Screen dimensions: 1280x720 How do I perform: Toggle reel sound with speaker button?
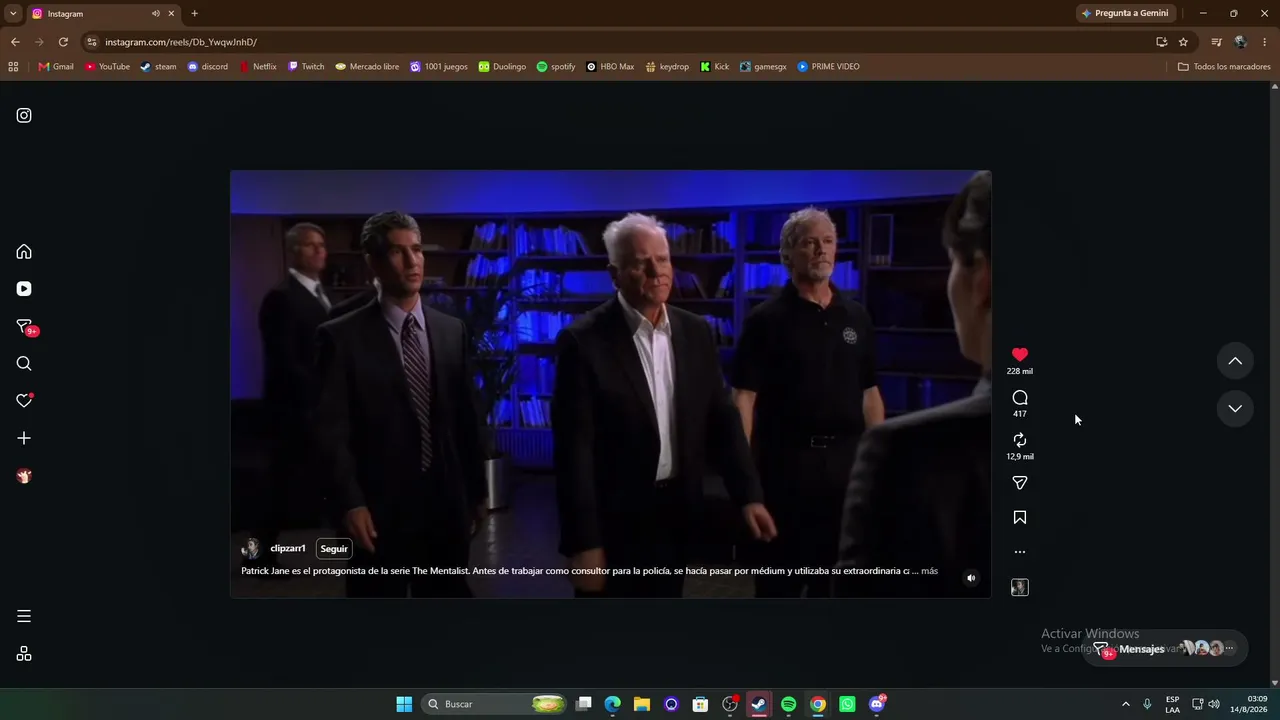971,578
